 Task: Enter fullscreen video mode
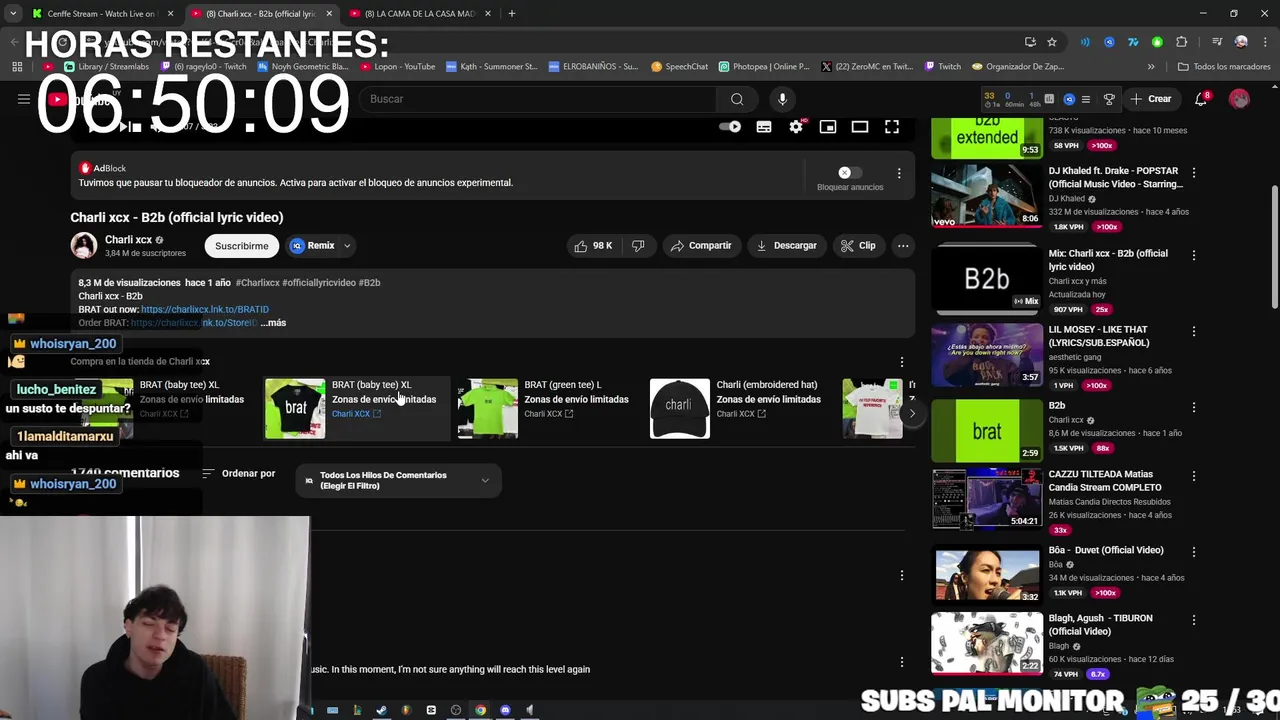892,127
